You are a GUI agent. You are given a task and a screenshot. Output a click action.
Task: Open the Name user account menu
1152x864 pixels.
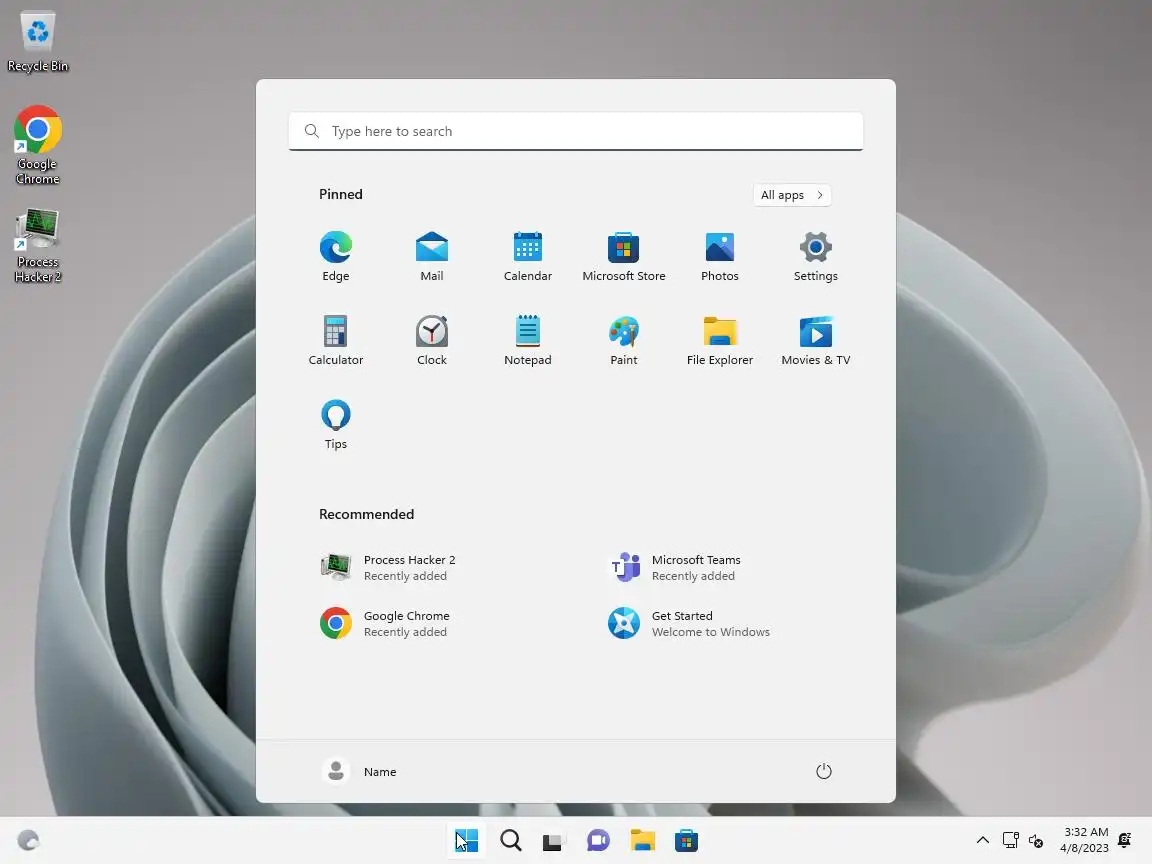[x=359, y=771]
